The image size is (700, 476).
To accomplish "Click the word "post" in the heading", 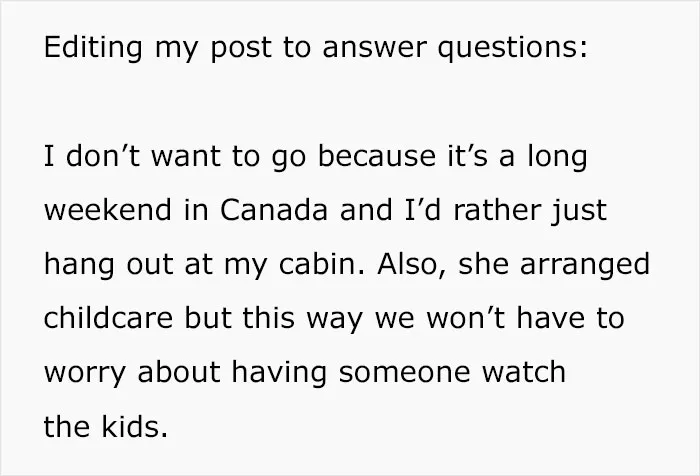I will pos(241,49).
